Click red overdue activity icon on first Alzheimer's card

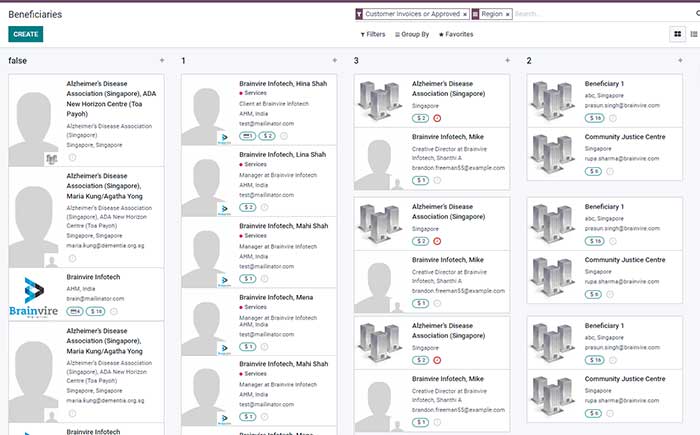coord(437,118)
